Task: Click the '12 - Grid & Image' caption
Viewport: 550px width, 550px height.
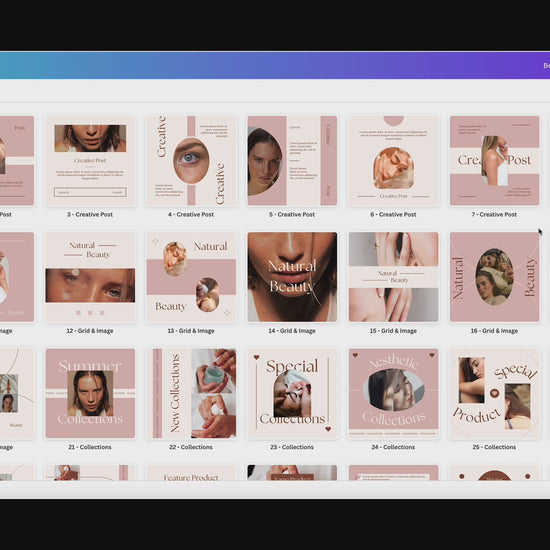Action: (x=90, y=331)
